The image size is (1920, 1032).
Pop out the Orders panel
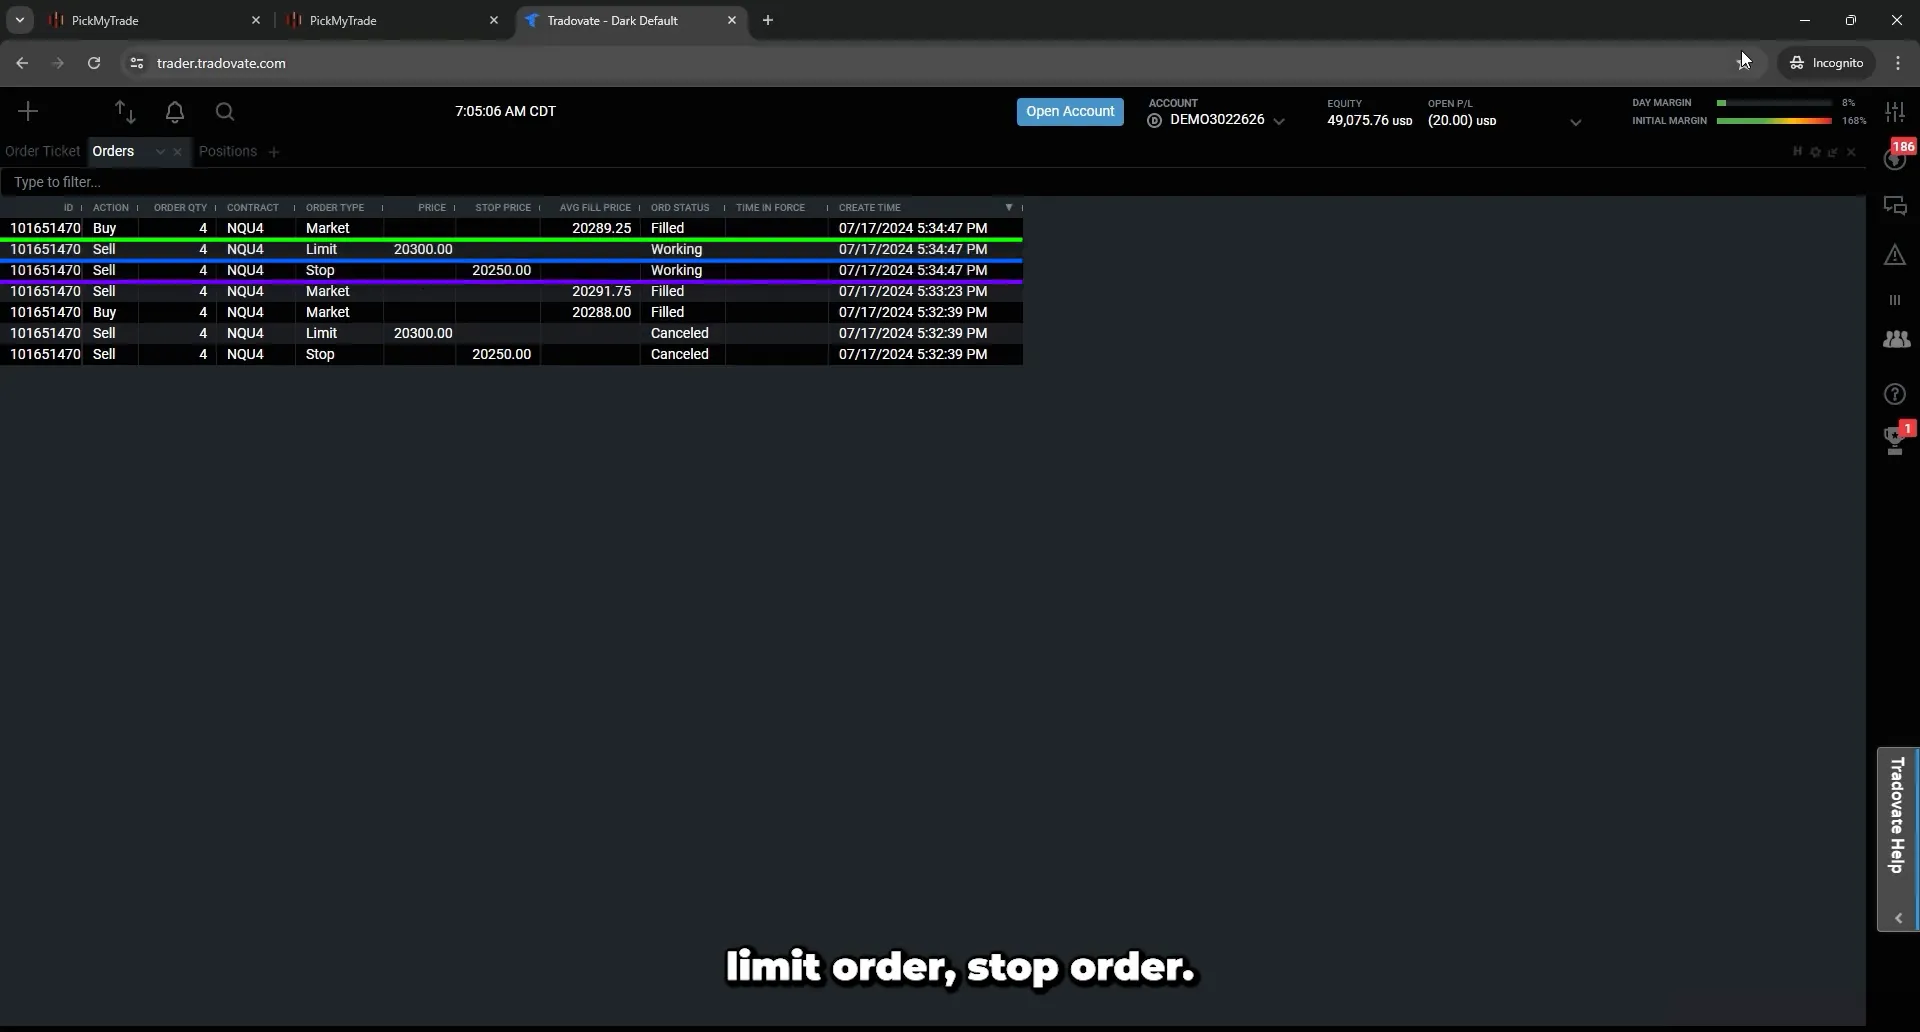(1833, 152)
